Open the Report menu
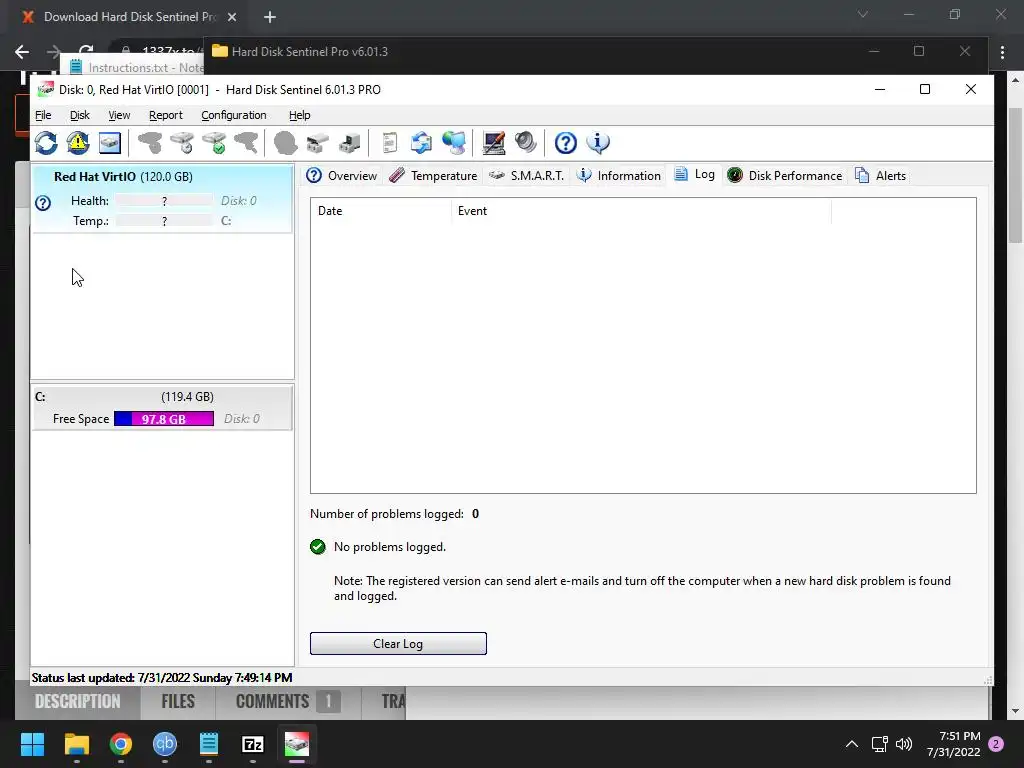 [166, 115]
